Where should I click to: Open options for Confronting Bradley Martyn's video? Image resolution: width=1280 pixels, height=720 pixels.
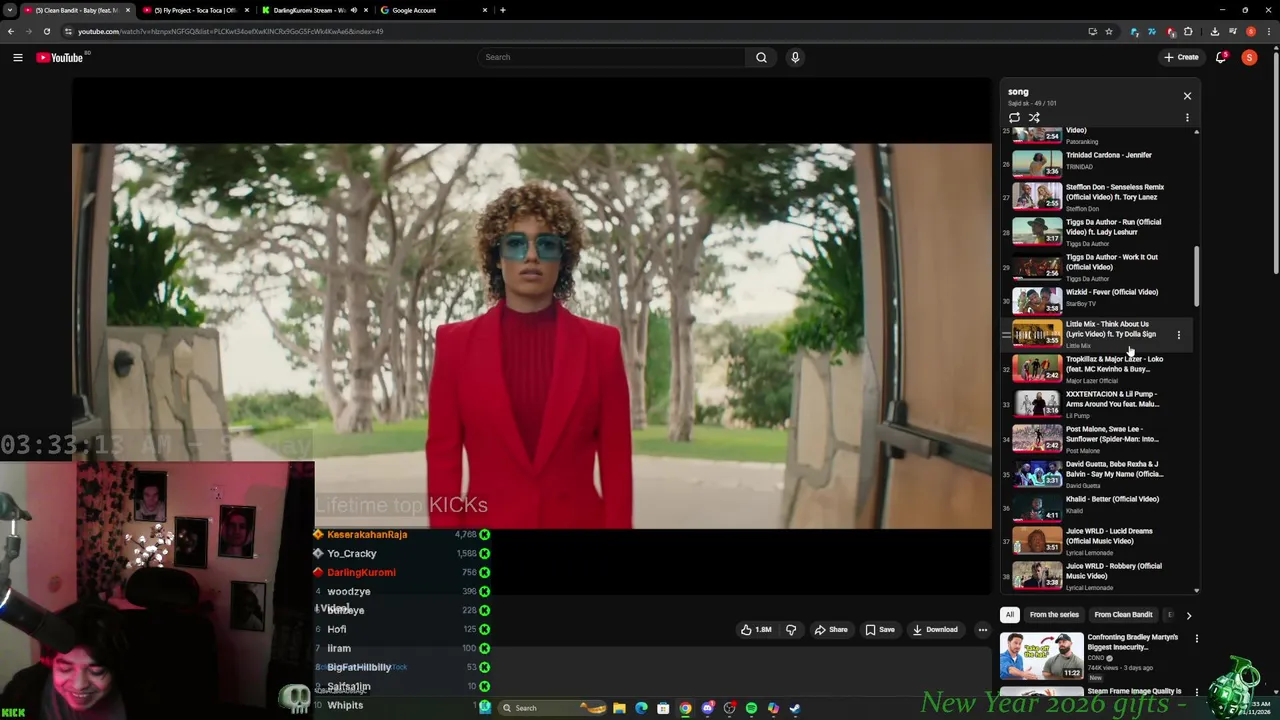coord(1196,638)
